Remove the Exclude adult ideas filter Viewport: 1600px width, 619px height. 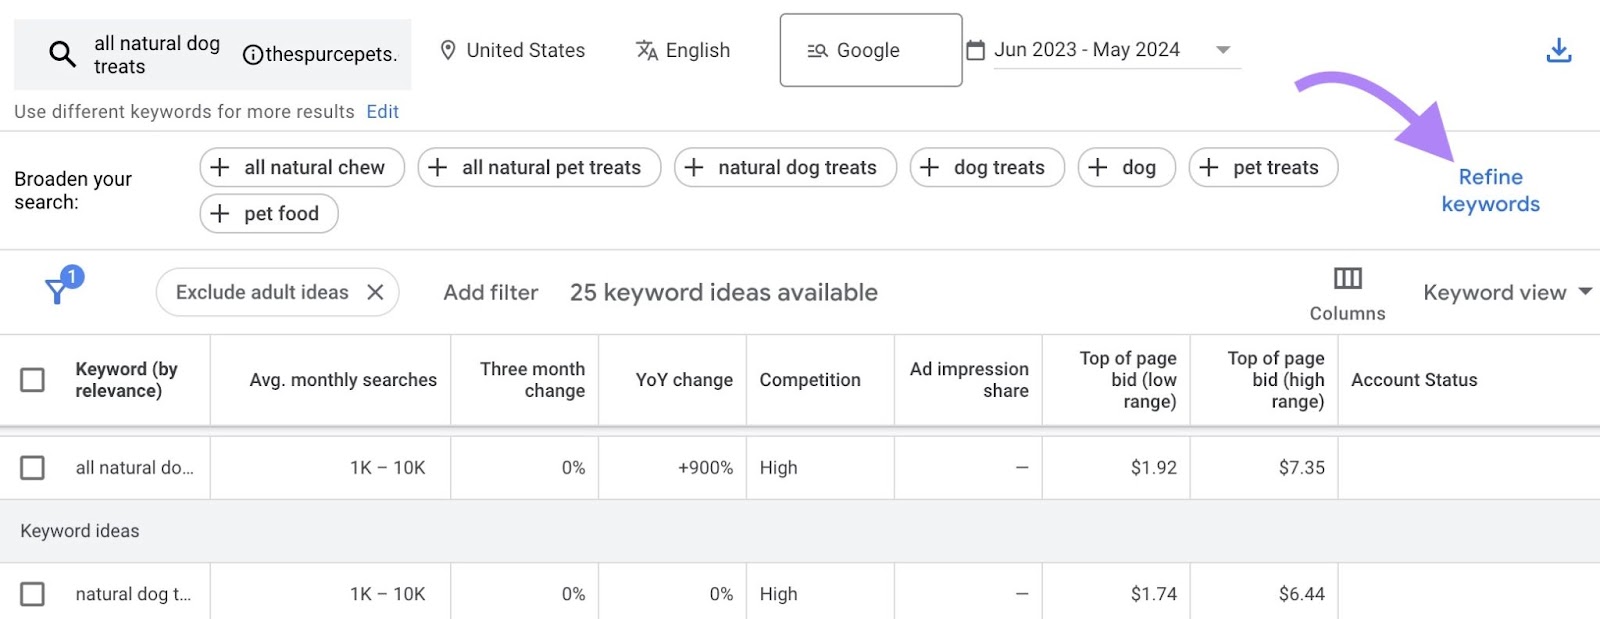(375, 292)
